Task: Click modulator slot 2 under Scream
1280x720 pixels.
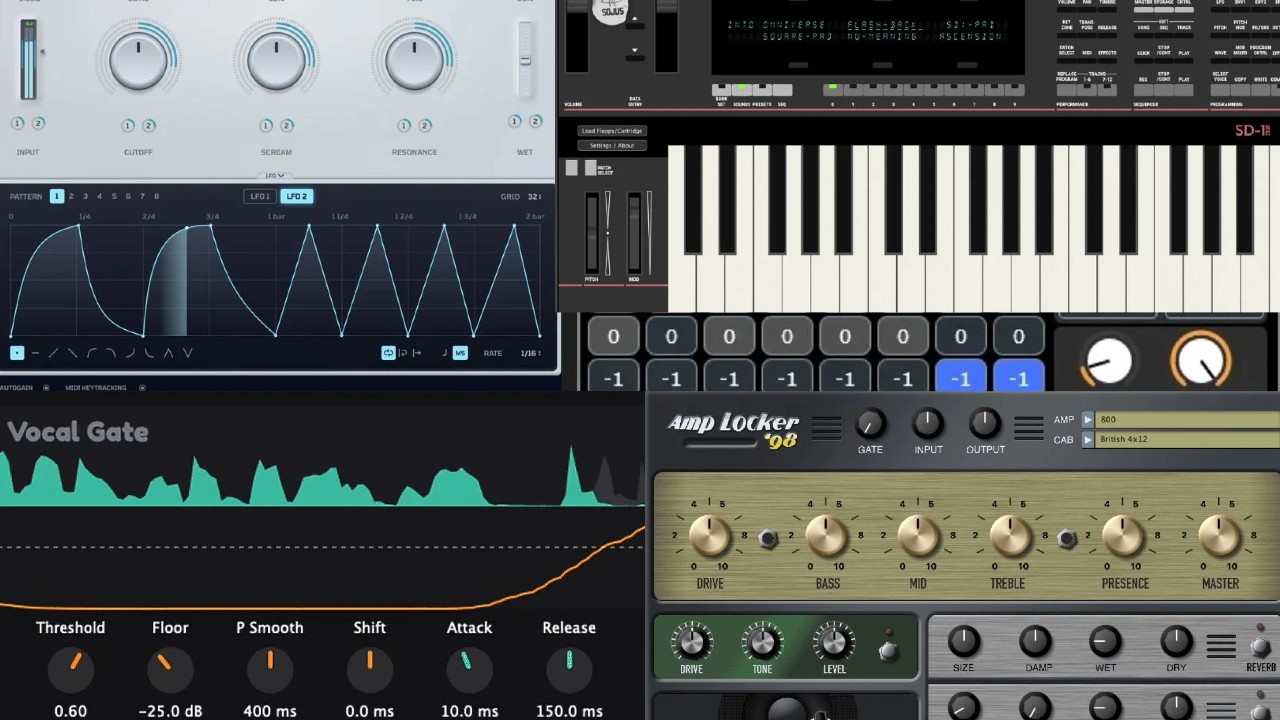Action: click(x=287, y=126)
